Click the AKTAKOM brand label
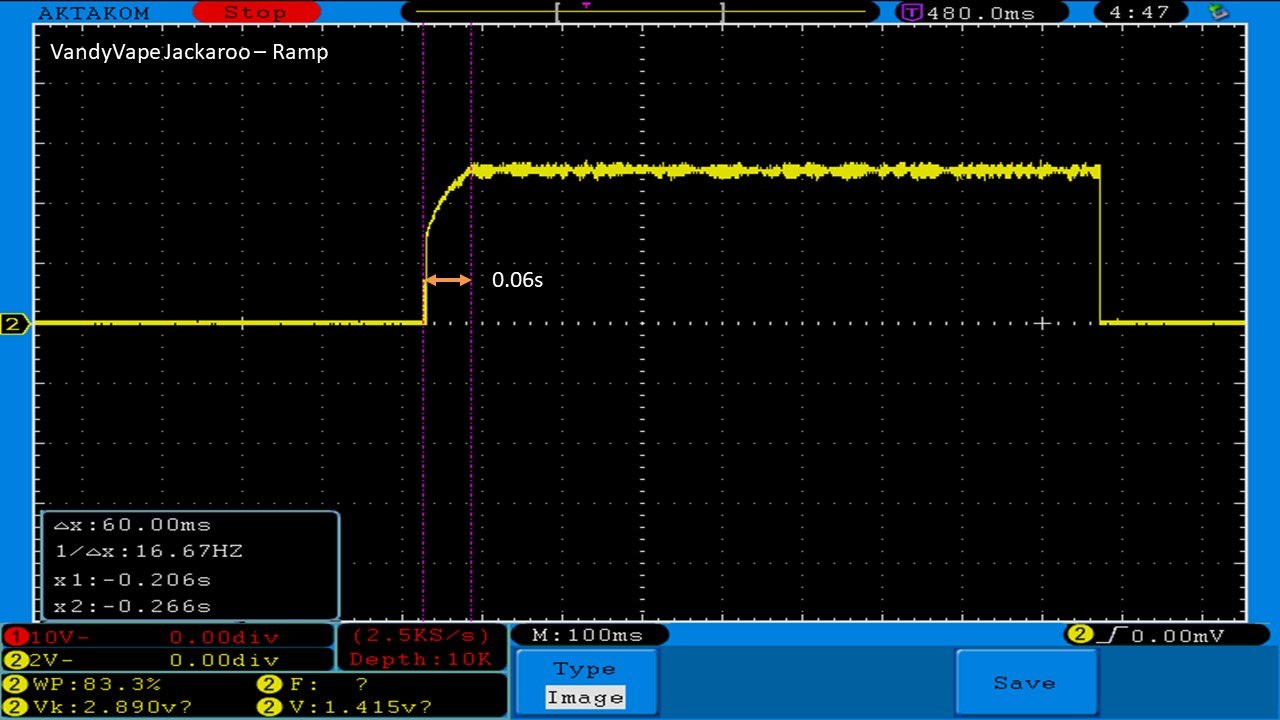 point(93,13)
